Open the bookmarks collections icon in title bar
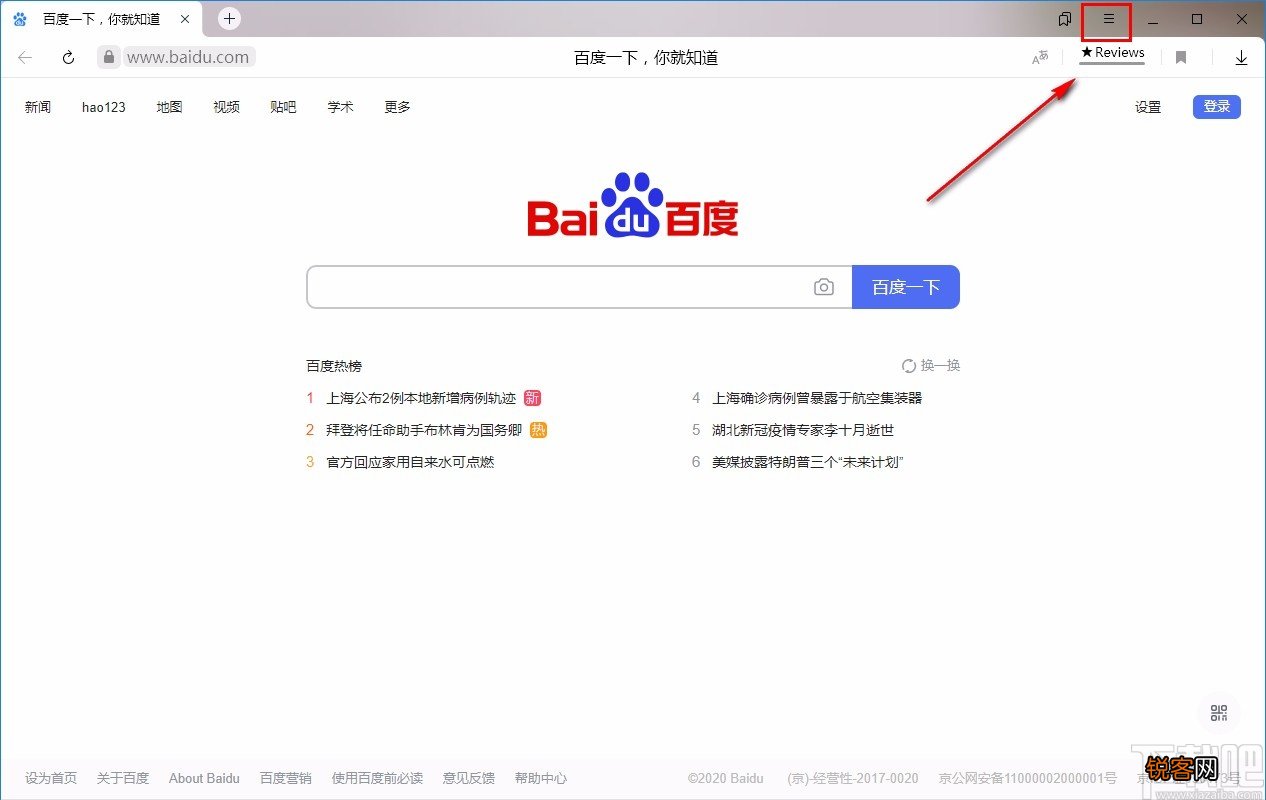Viewport: 1266px width, 800px height. point(1065,19)
